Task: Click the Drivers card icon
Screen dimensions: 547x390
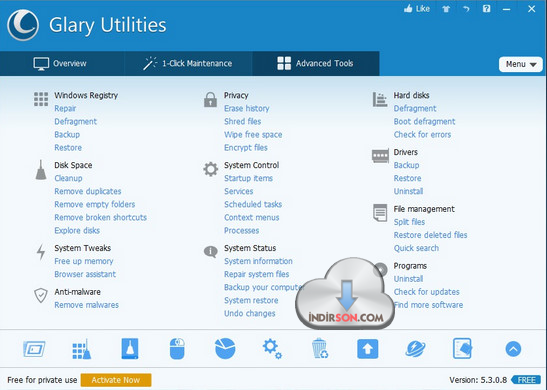Action: (x=380, y=156)
